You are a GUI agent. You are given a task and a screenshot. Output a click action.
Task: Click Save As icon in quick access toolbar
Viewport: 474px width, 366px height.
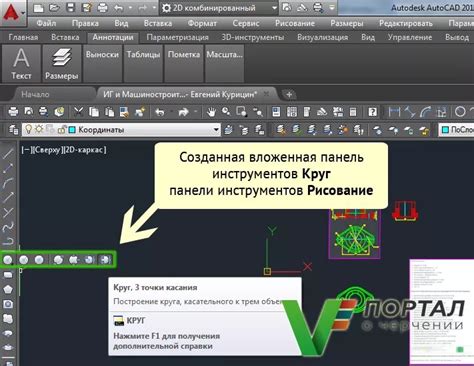coord(86,8)
